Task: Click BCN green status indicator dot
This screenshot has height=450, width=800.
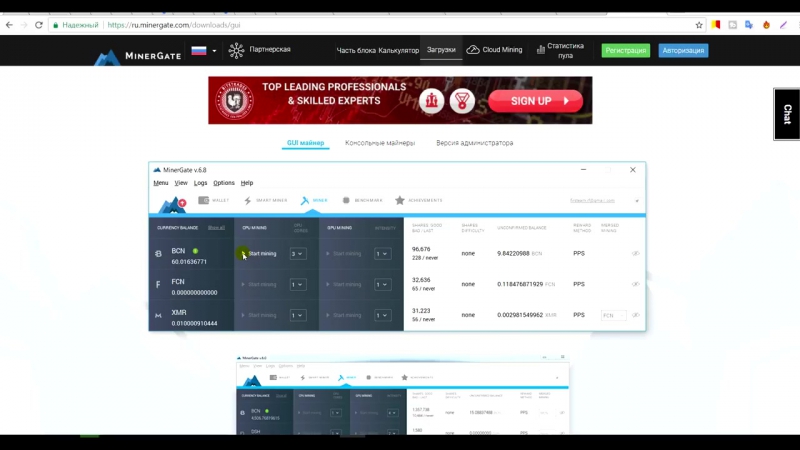Action: 195,251
